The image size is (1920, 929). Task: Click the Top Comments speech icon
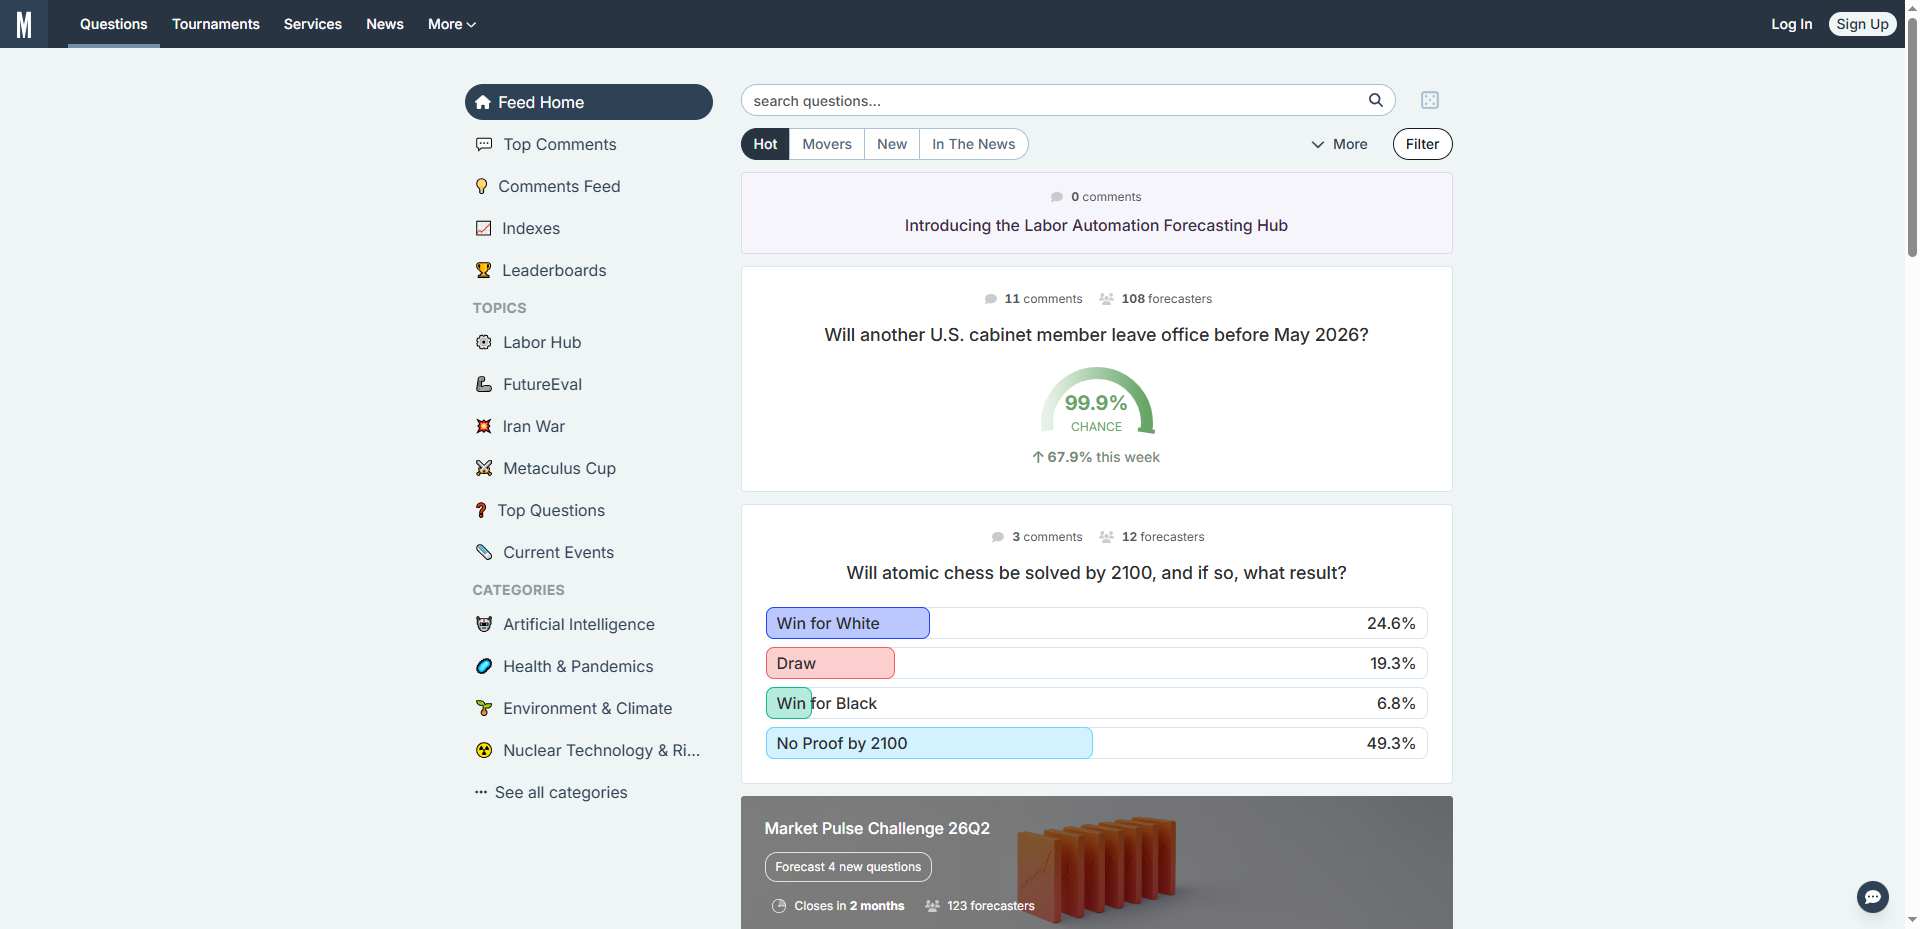coord(484,144)
